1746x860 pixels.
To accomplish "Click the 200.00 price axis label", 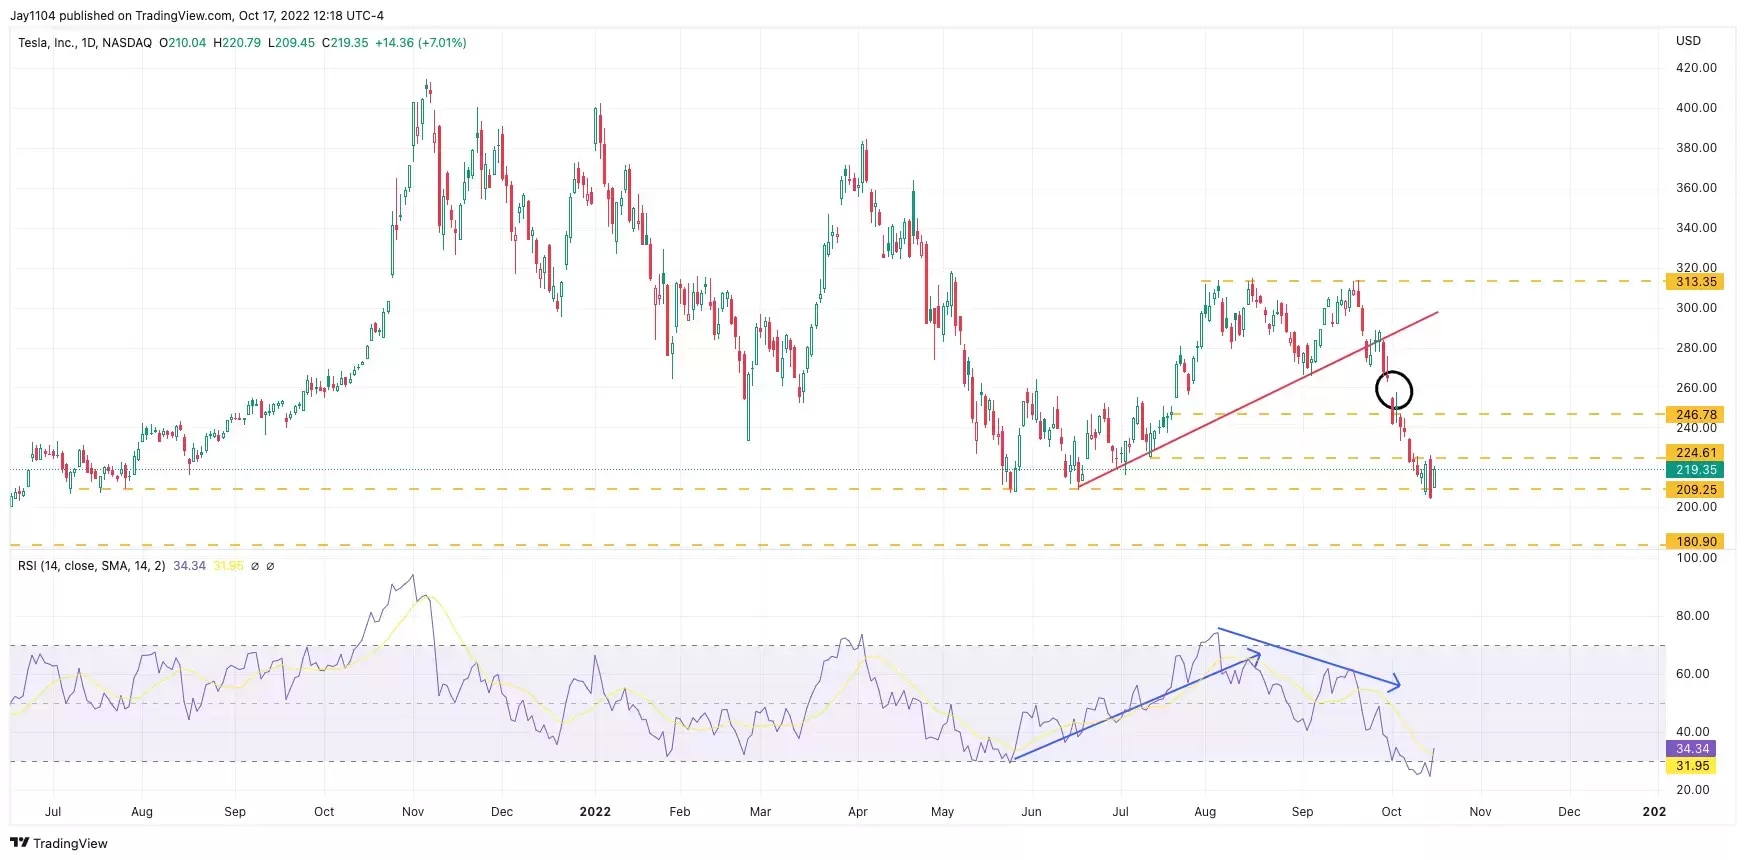I will [1696, 507].
